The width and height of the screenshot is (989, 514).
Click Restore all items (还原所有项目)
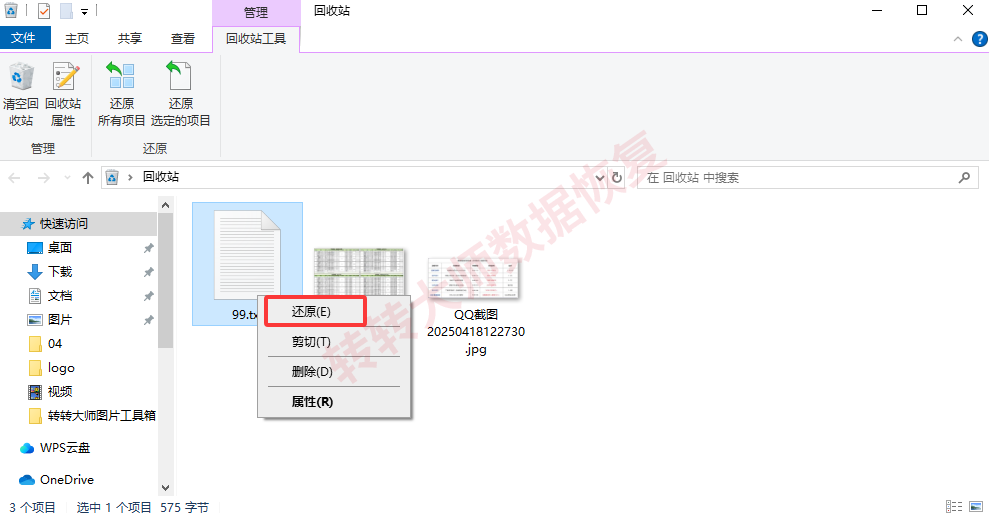(121, 93)
